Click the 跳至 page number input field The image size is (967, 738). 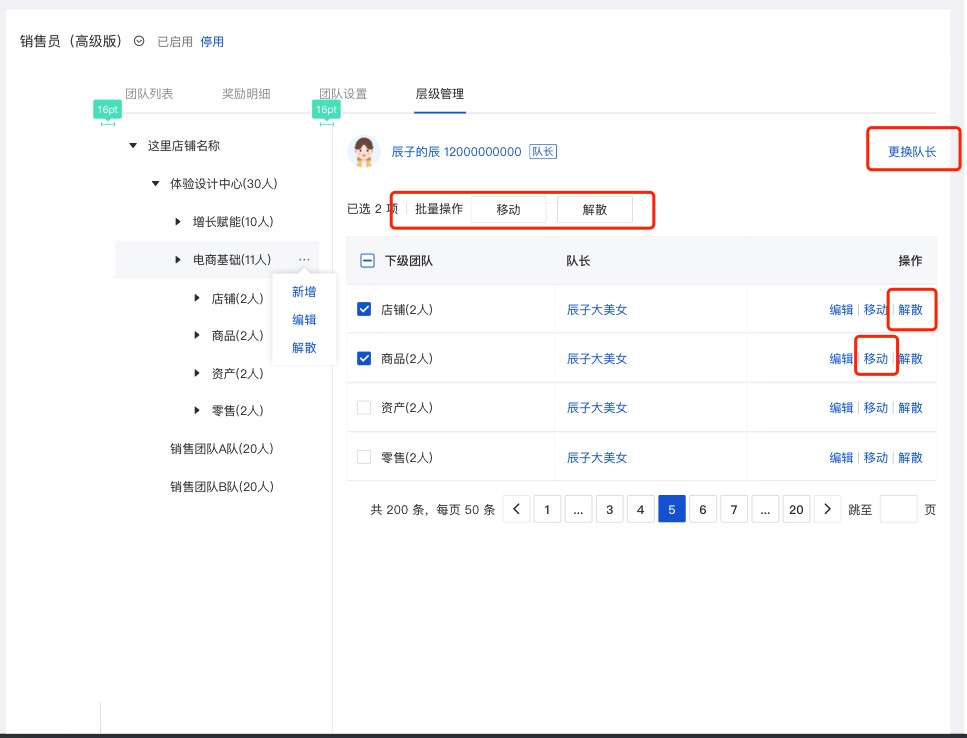click(897, 510)
